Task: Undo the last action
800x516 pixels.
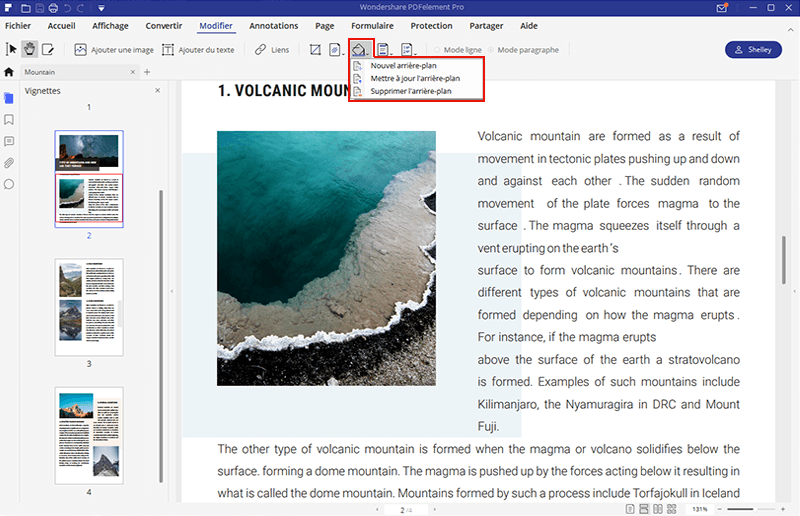Action: 67,8
